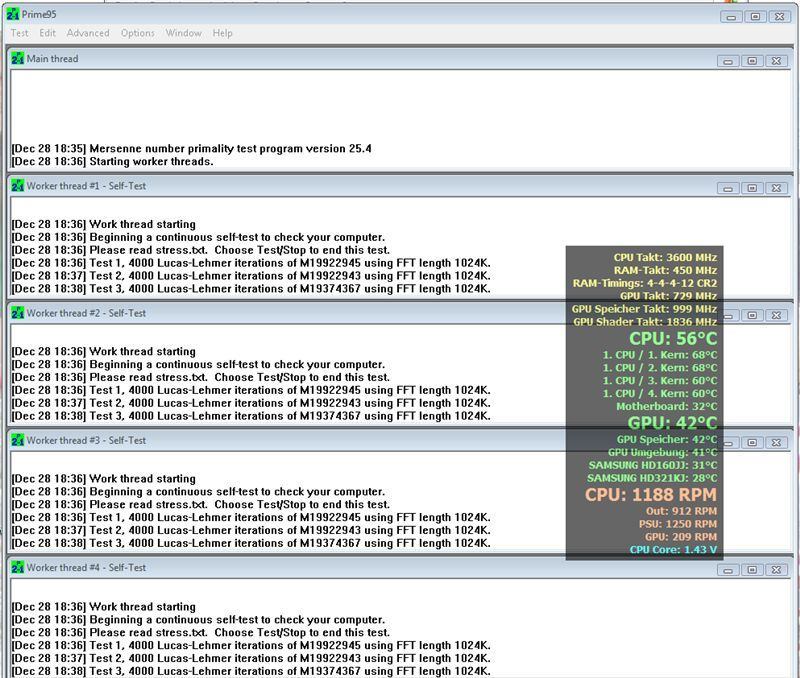Image resolution: width=800 pixels, height=678 pixels.
Task: Click the 'PSU: 1250 RPM' overlay reading
Action: coord(678,524)
